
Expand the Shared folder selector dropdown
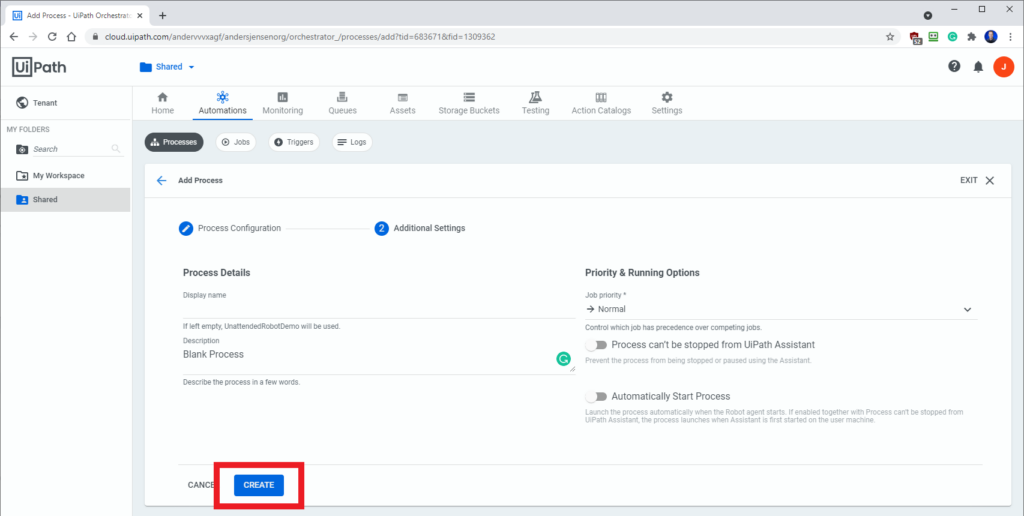point(167,67)
